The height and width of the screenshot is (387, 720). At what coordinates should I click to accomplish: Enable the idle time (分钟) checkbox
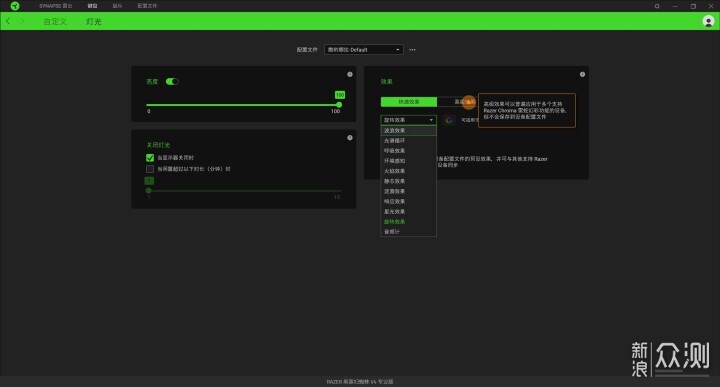pyautogui.click(x=150, y=169)
